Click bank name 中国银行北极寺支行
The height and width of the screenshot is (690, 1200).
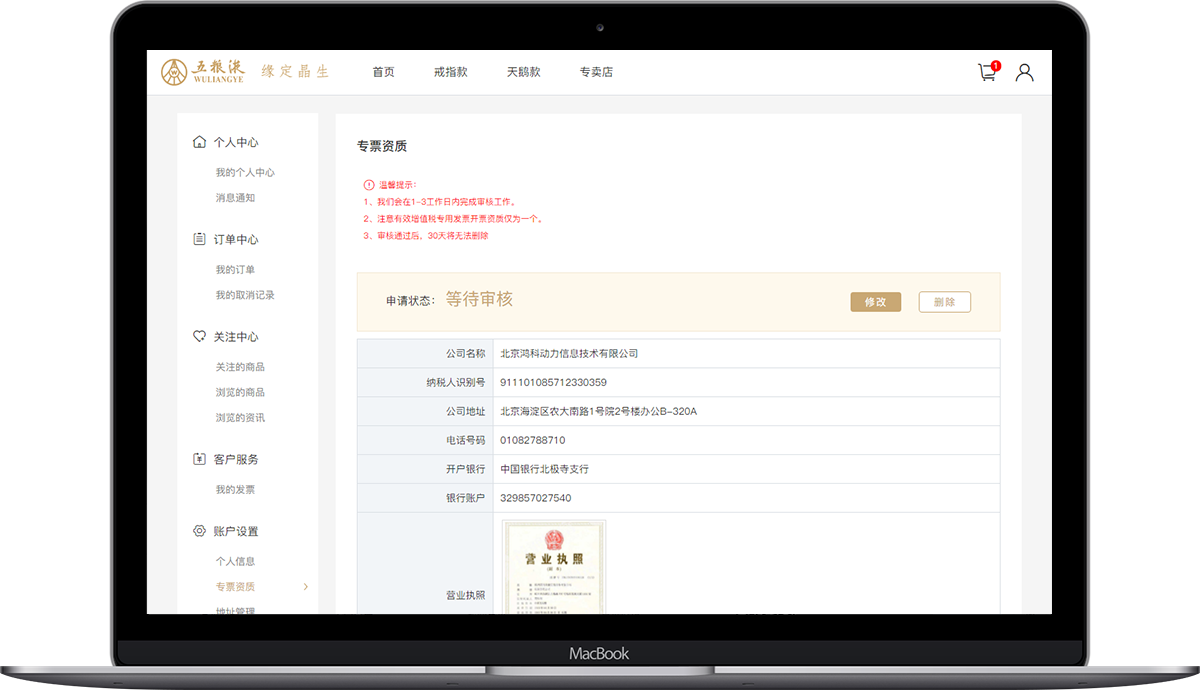click(544, 469)
